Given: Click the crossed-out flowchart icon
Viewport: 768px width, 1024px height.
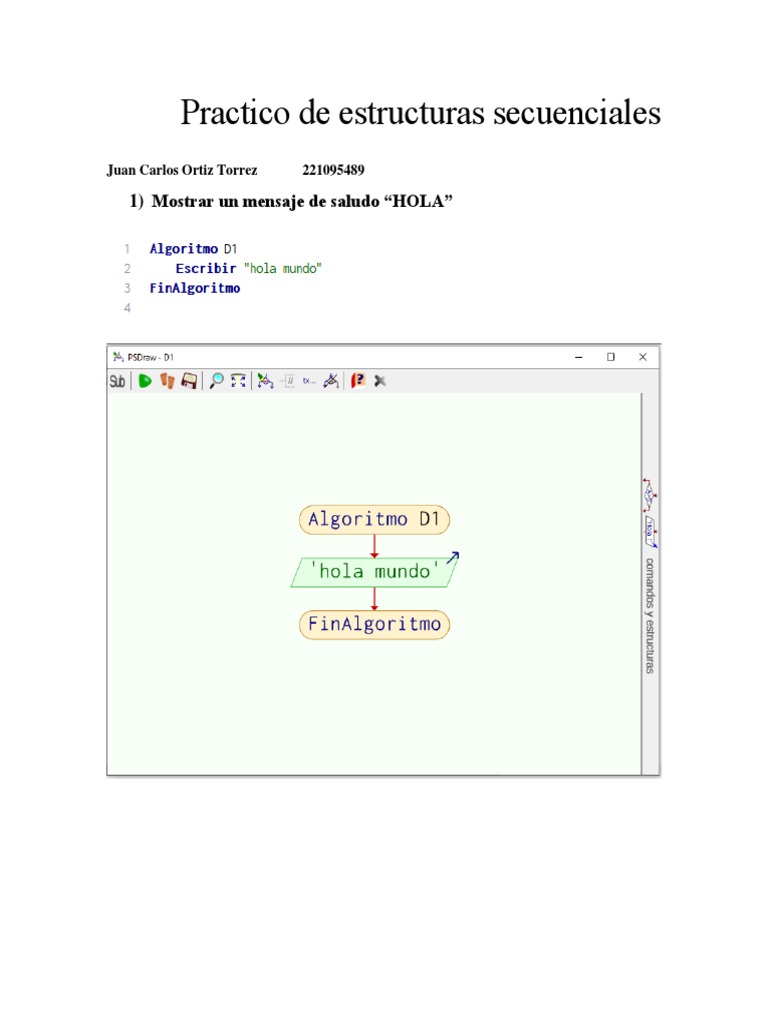Looking at the screenshot, I should (x=331, y=381).
